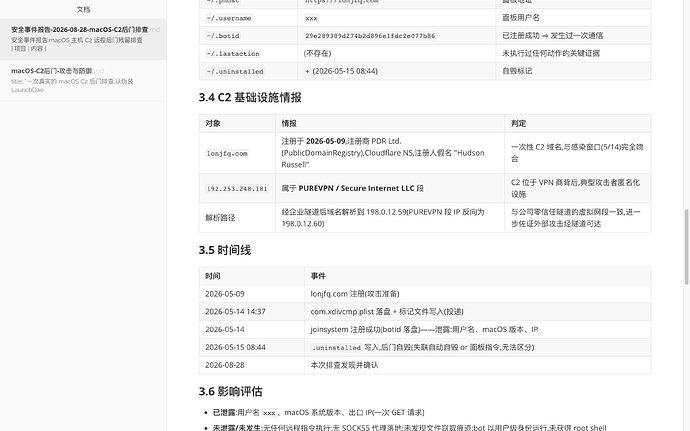Click the 已注册成功 → 发生过一次通信 cell

pyautogui.click(x=573, y=36)
